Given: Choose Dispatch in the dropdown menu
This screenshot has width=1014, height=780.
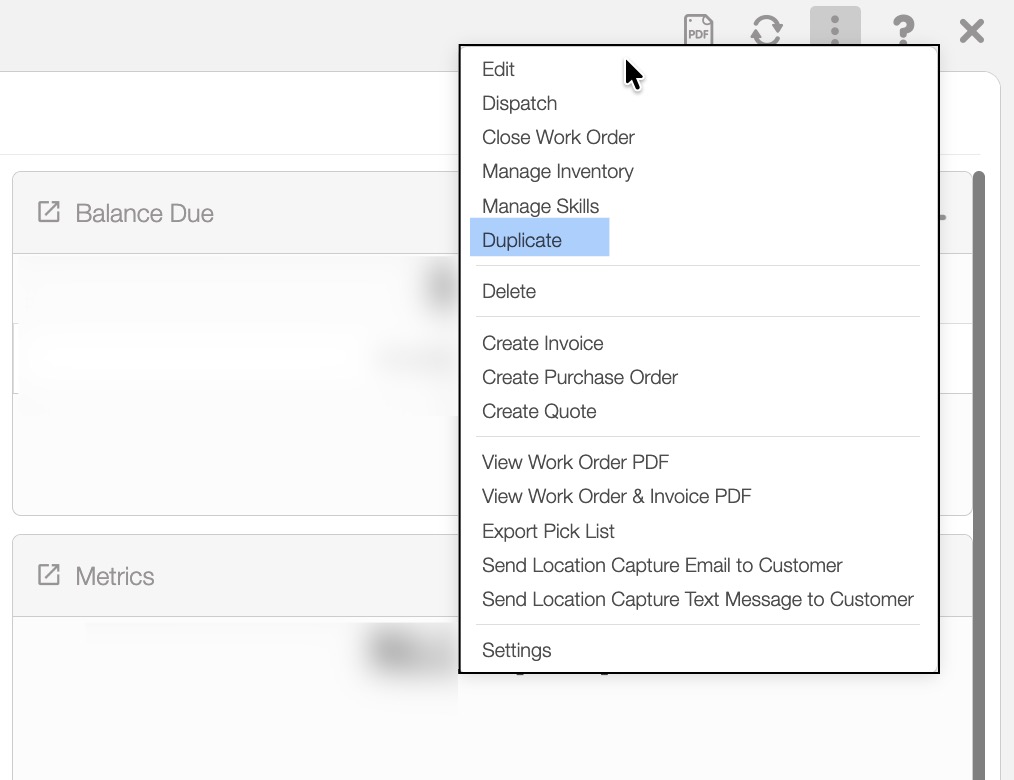Looking at the screenshot, I should pyautogui.click(x=519, y=103).
